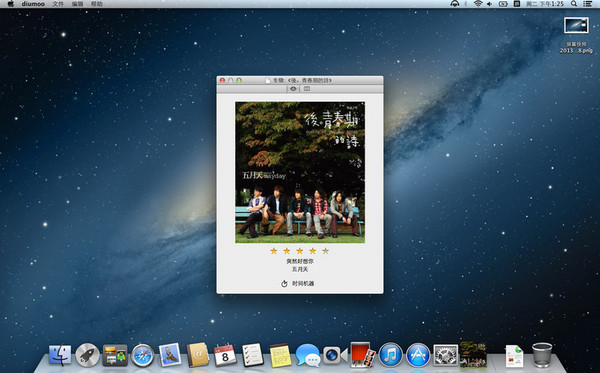
Task: Open FaceTime camera in the Dock
Action: (x=335, y=355)
